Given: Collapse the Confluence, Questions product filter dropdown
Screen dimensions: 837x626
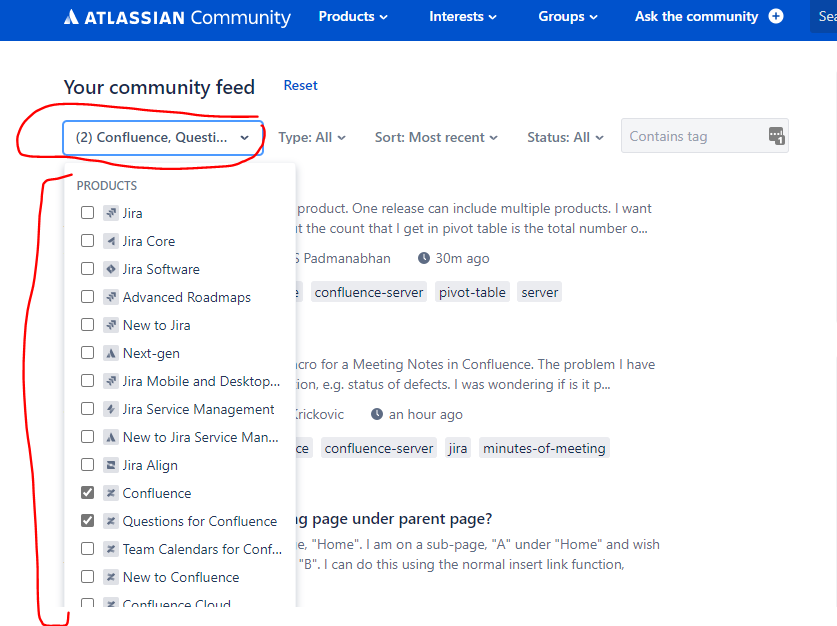Looking at the screenshot, I should click(x=163, y=138).
